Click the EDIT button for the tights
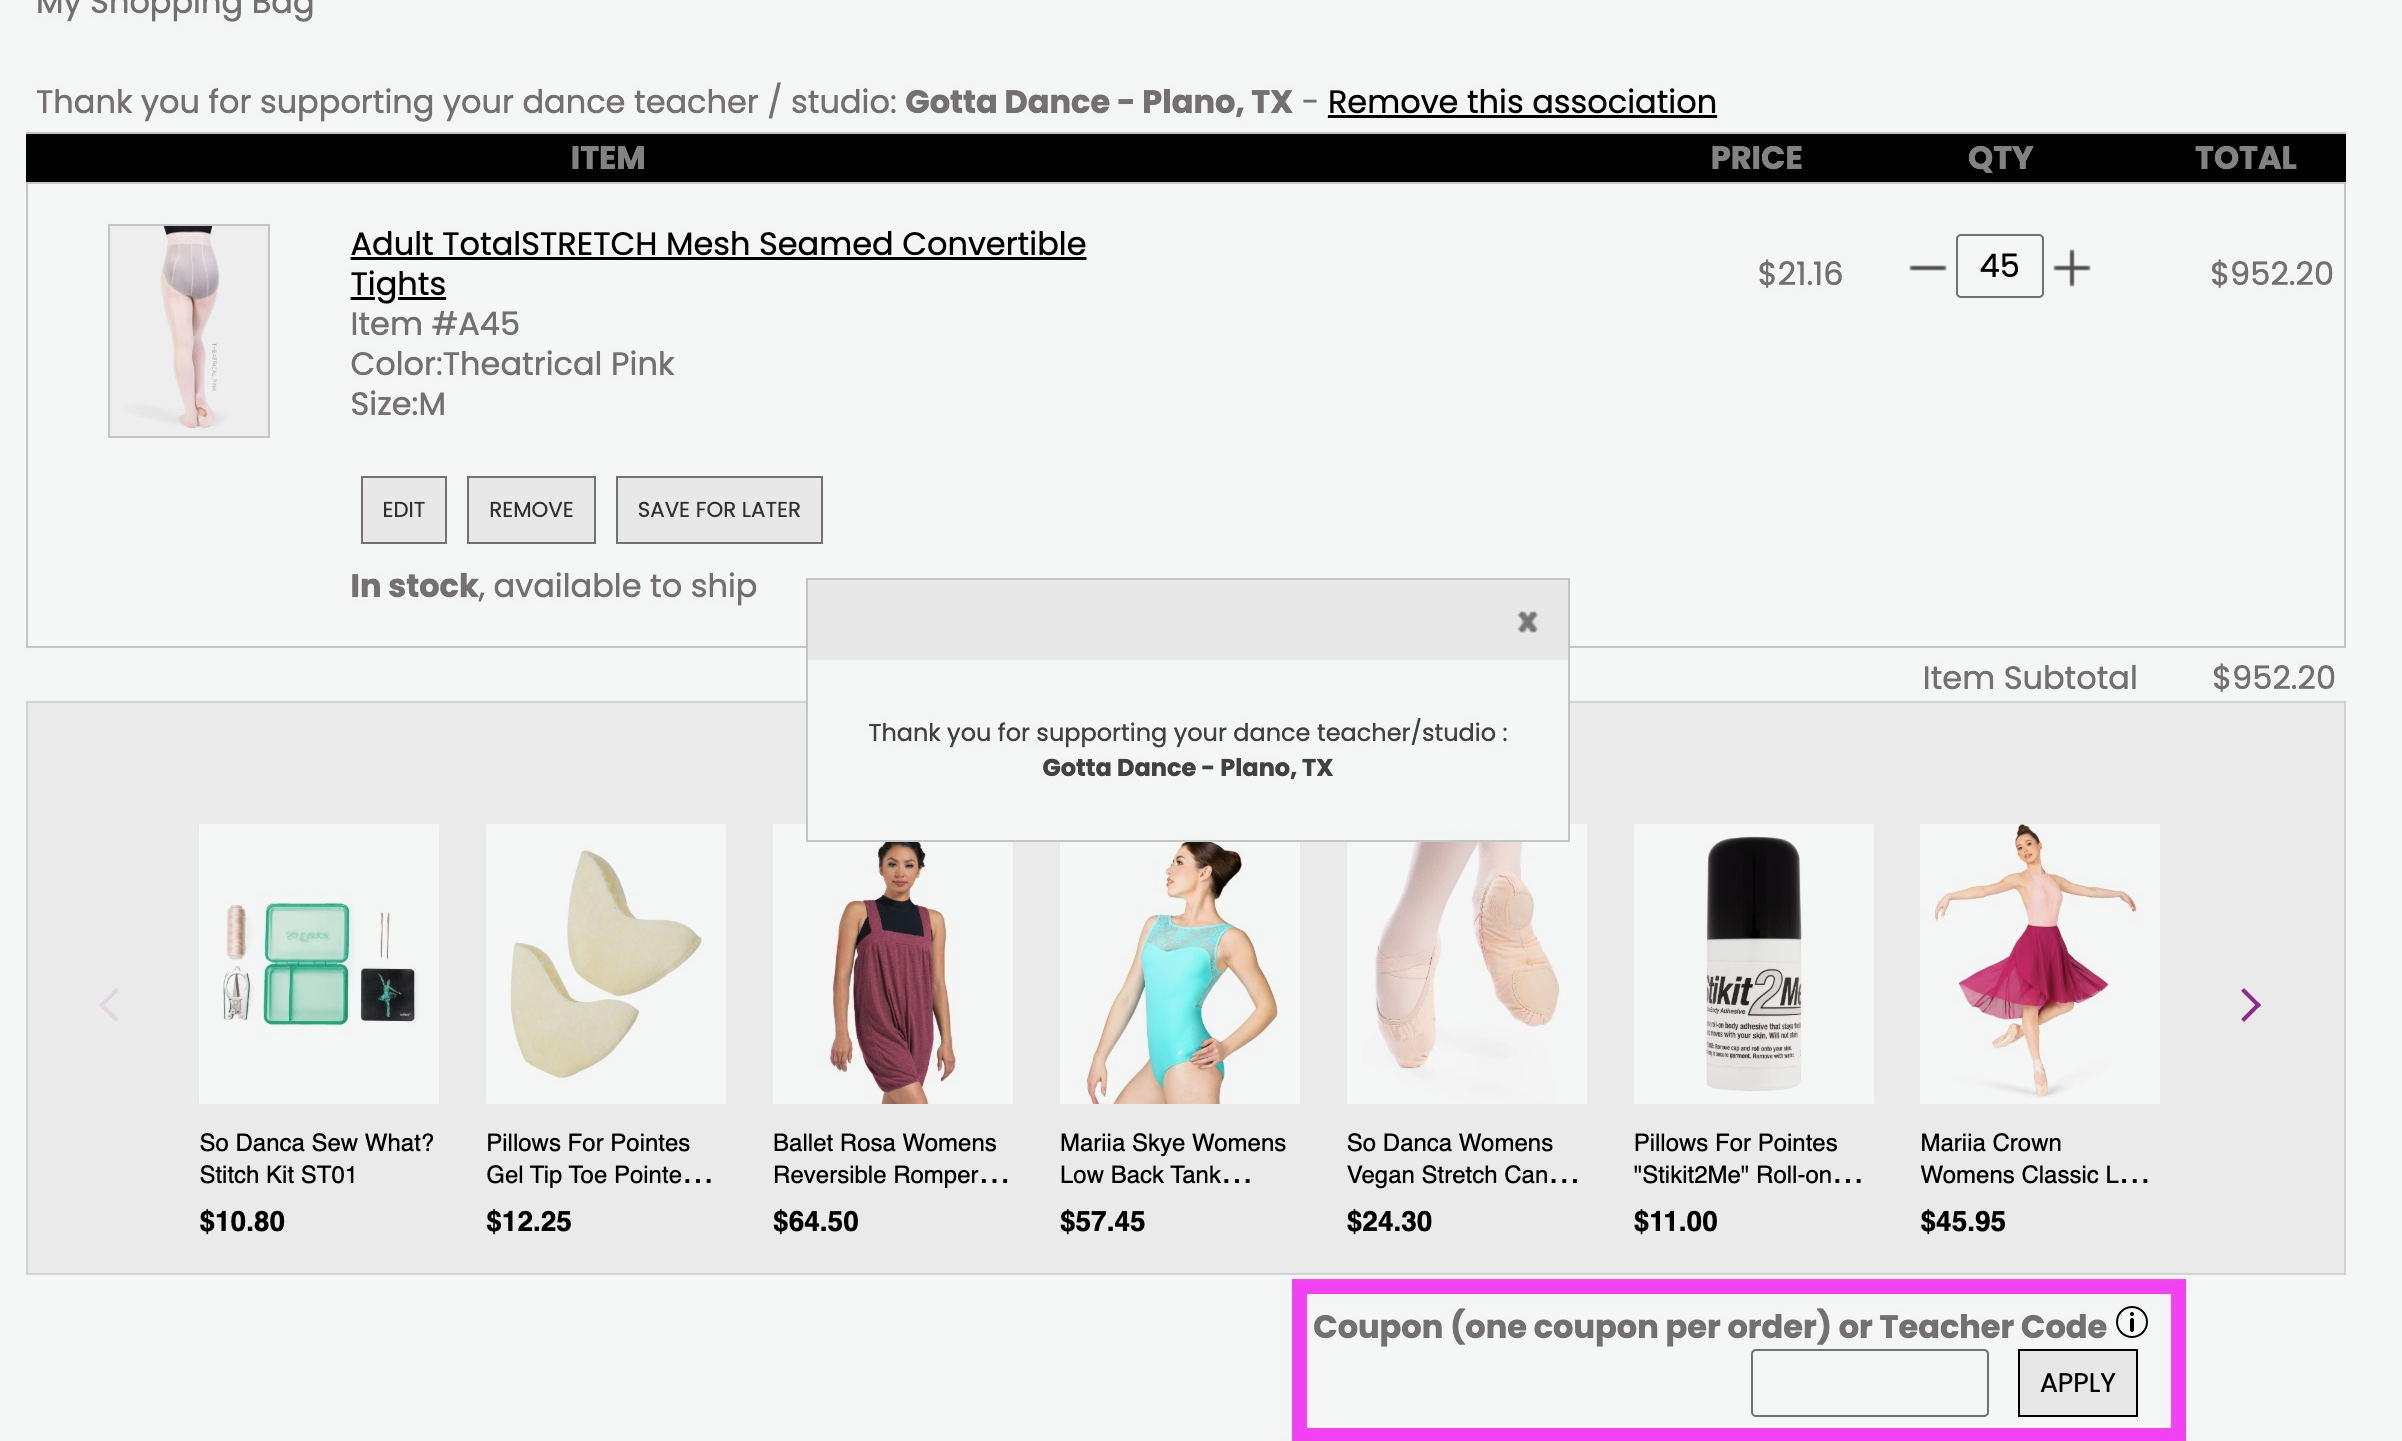Viewport: 2402px width, 1441px height. click(x=403, y=510)
